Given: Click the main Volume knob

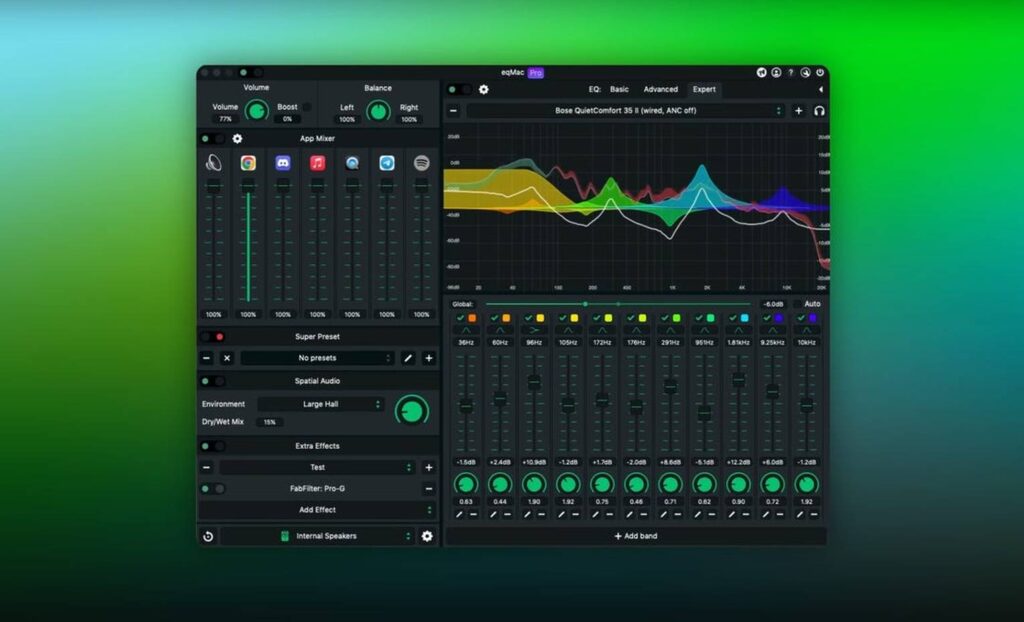Looking at the screenshot, I should click(257, 111).
